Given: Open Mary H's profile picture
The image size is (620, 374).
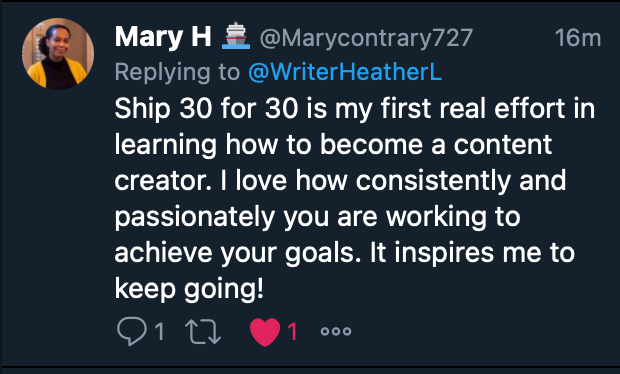Looking at the screenshot, I should [x=58, y=54].
